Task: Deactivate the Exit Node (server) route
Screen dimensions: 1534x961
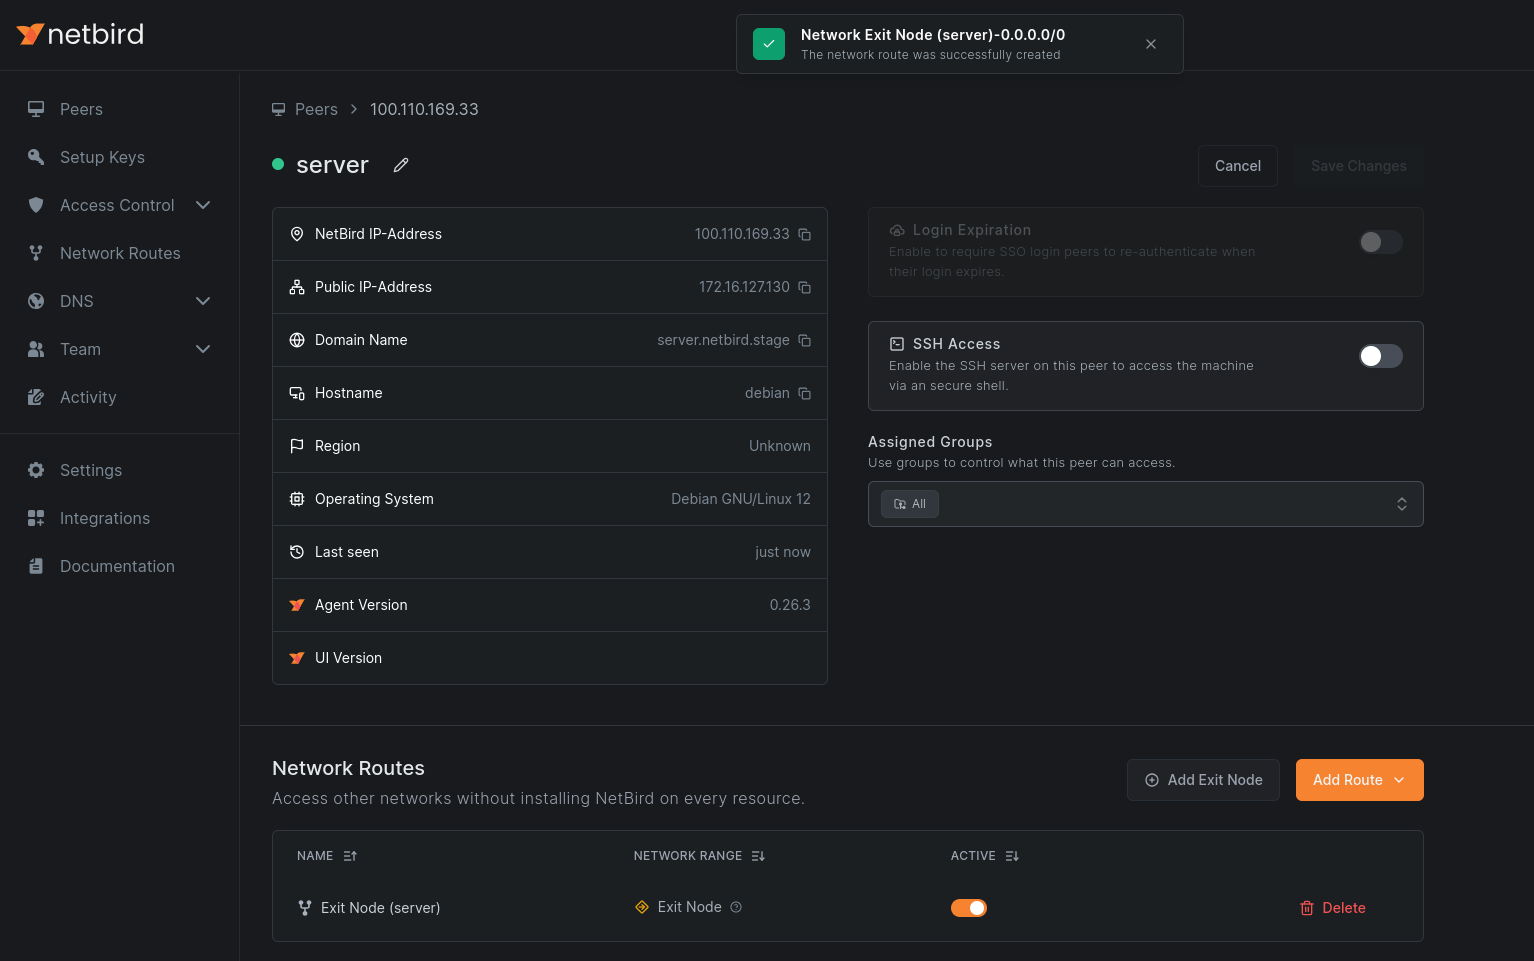Action: (969, 907)
